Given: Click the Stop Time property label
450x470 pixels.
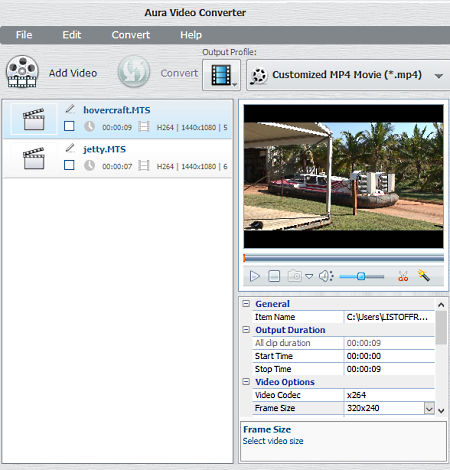Looking at the screenshot, I should tap(273, 369).
